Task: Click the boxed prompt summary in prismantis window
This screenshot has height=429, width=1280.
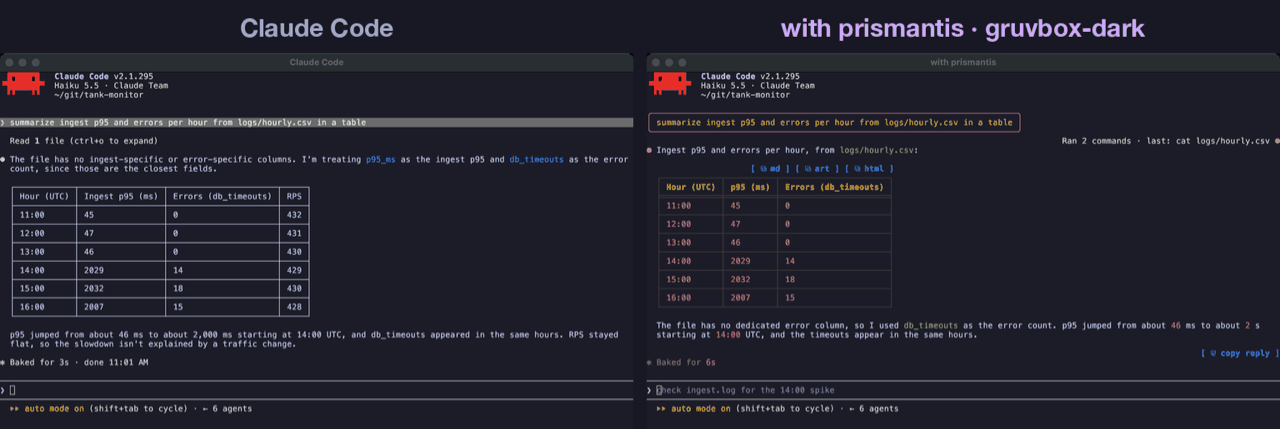Action: tap(834, 123)
